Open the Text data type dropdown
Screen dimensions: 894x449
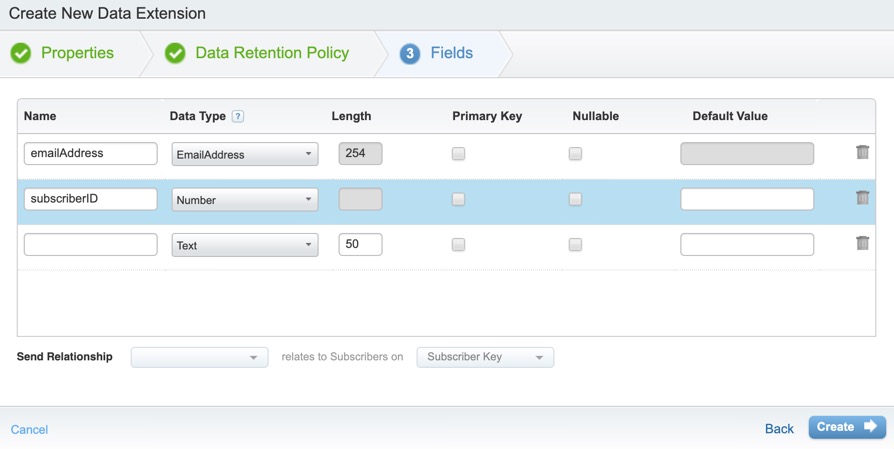(x=245, y=245)
